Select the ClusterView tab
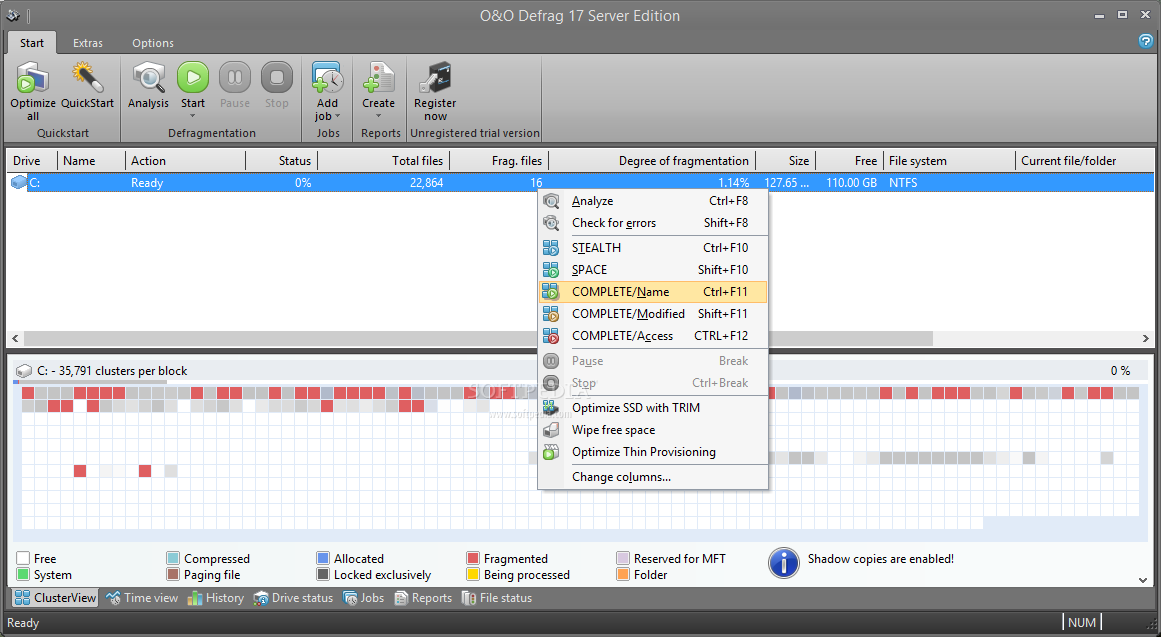1161x637 pixels. coord(56,598)
